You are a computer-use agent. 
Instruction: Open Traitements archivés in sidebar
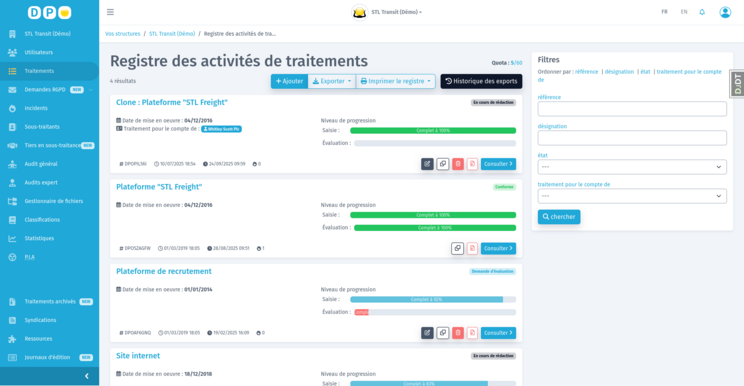pos(49,302)
